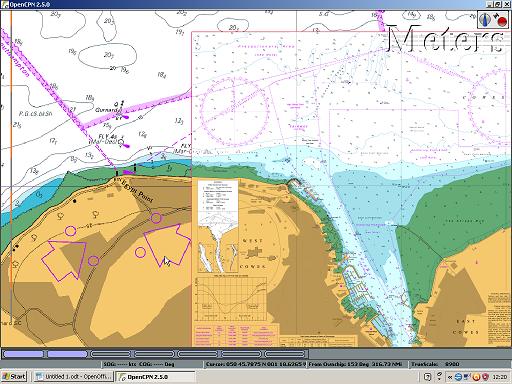This screenshot has height=384, width=512.
Task: Click the OpenCPN title bar app icon
Action: (5, 4)
